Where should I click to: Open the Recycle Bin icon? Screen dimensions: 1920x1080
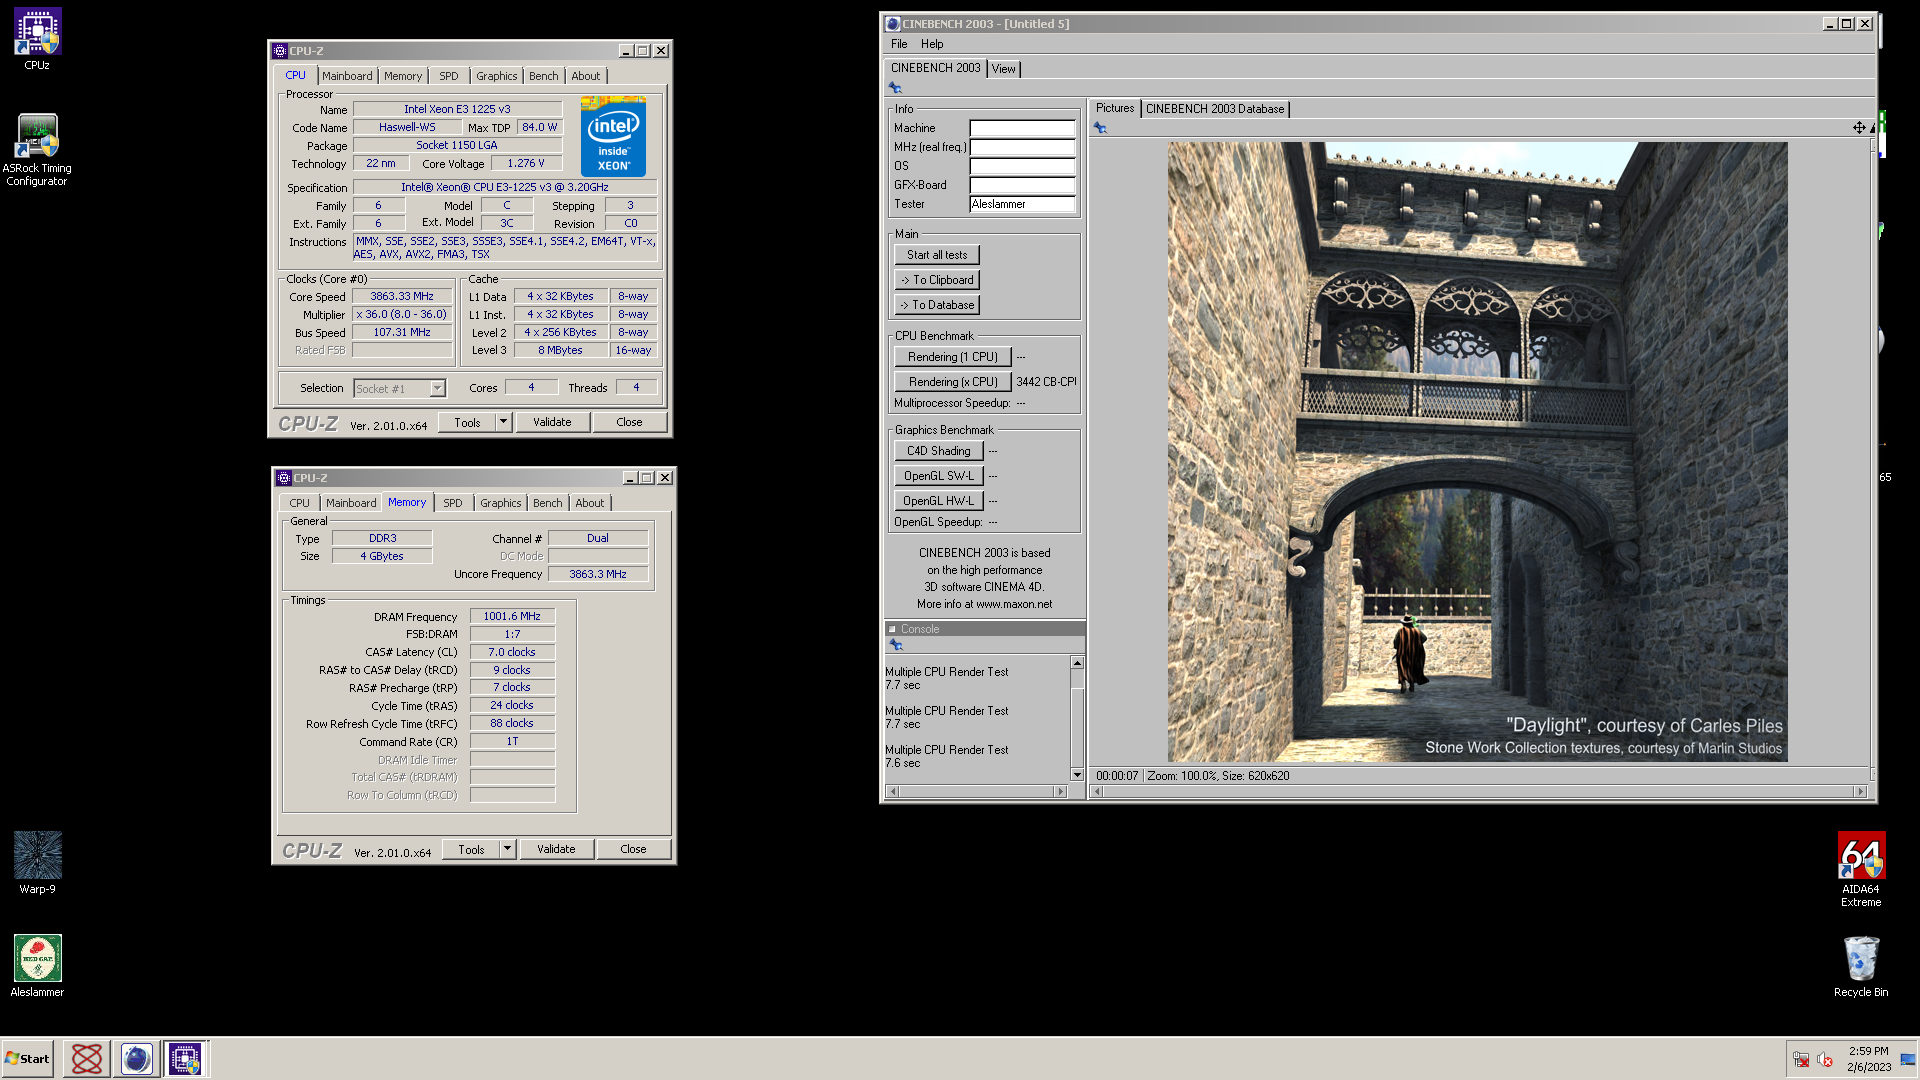pyautogui.click(x=1861, y=966)
